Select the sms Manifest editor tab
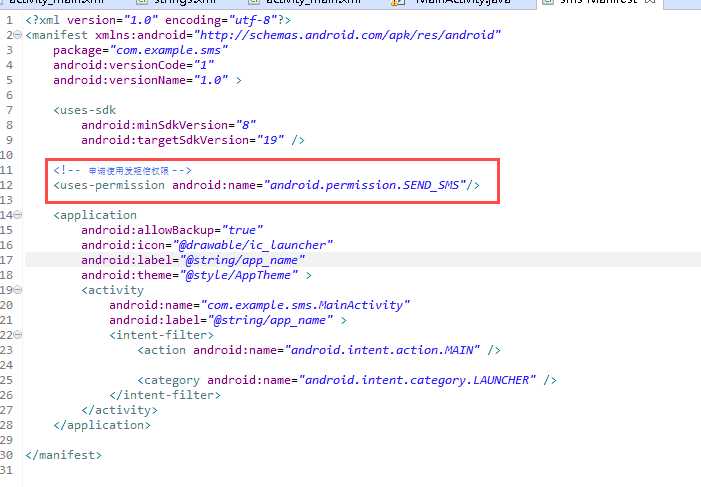Viewport: 701px width, 487px height. point(599,2)
